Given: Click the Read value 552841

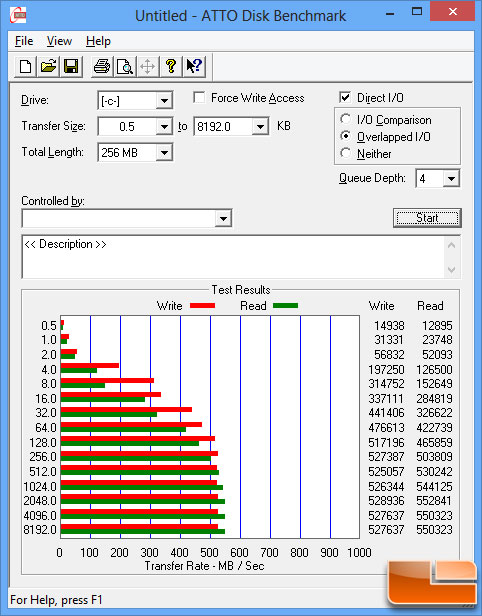Looking at the screenshot, I should coord(434,500).
